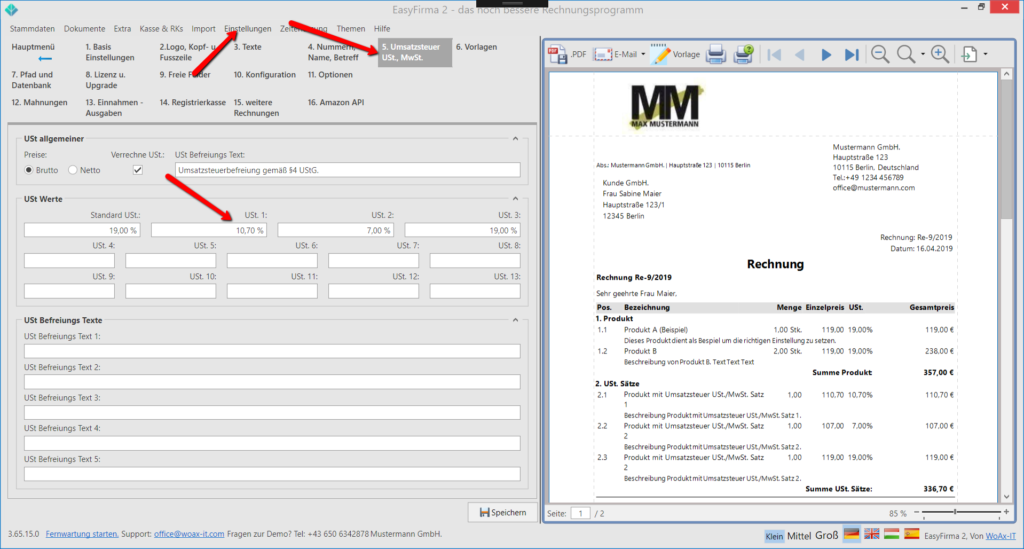Go to previous preview page
Screen dimensions: 1024x549
coord(799,54)
